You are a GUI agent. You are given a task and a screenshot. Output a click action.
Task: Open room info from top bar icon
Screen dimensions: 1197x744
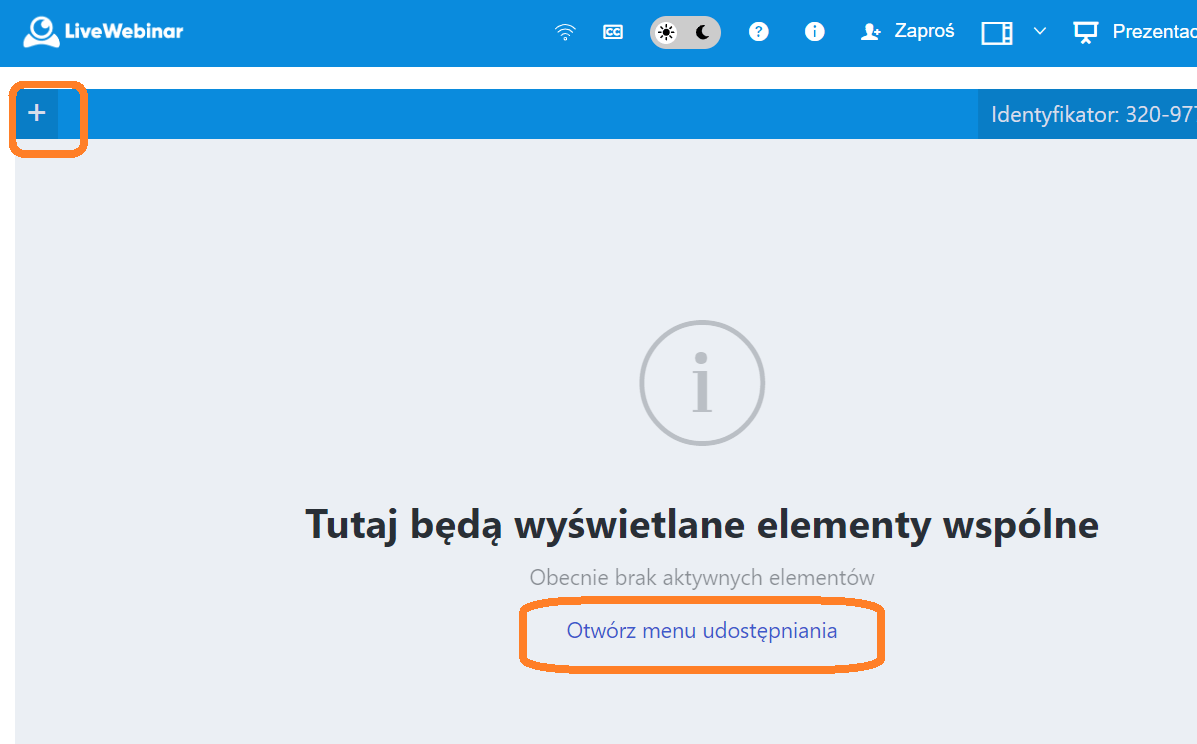pos(815,32)
